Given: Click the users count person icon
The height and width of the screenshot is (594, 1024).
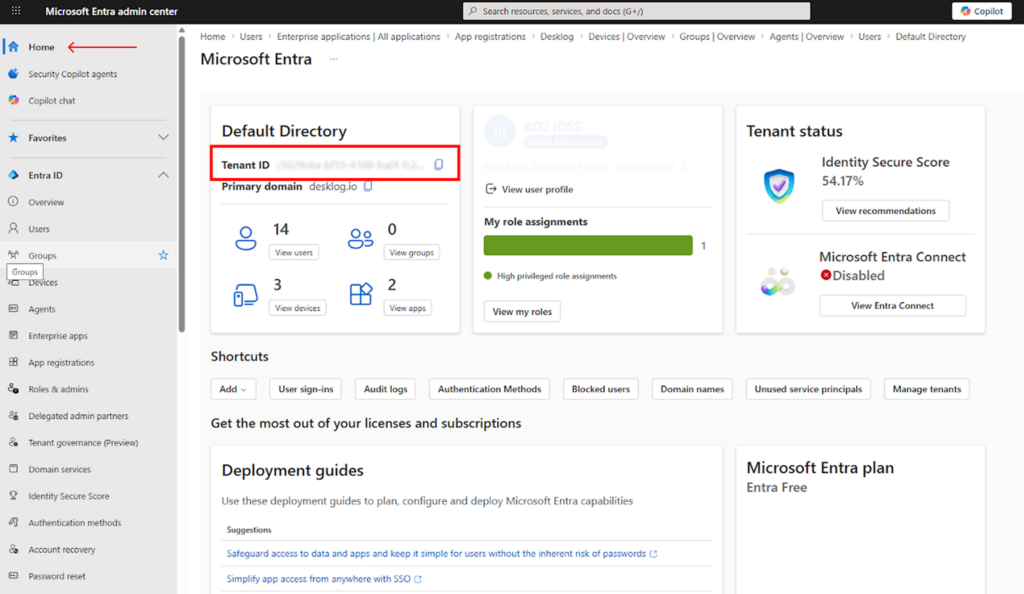Looking at the screenshot, I should 246,238.
